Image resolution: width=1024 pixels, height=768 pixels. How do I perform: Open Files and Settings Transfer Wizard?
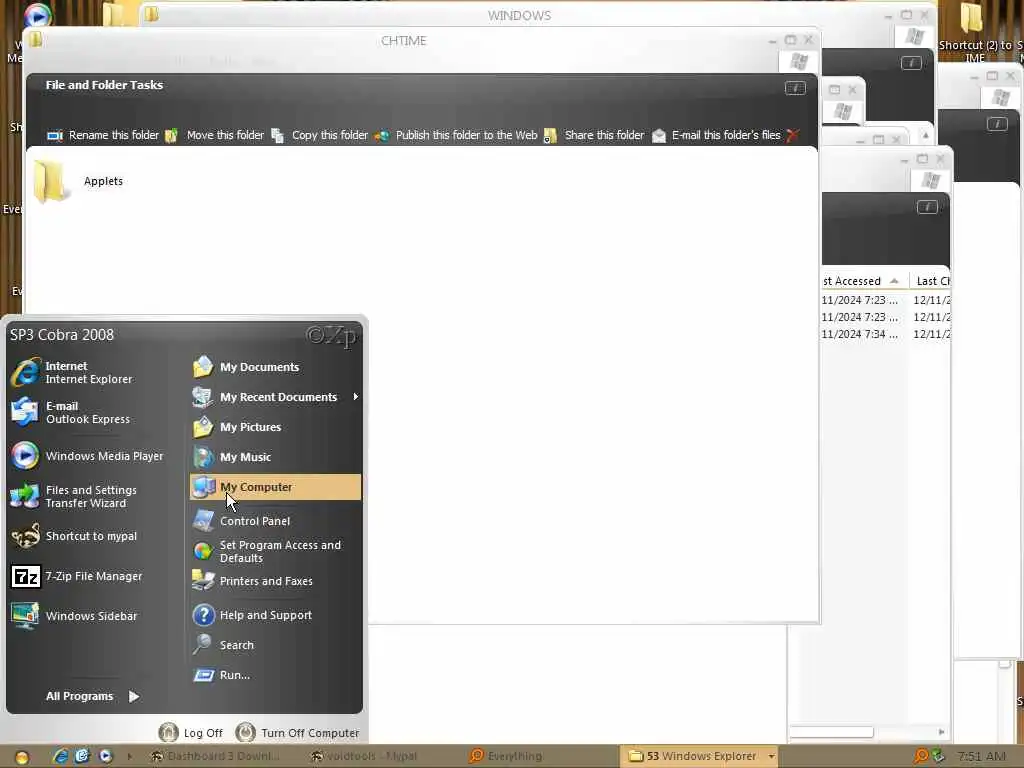(x=89, y=496)
